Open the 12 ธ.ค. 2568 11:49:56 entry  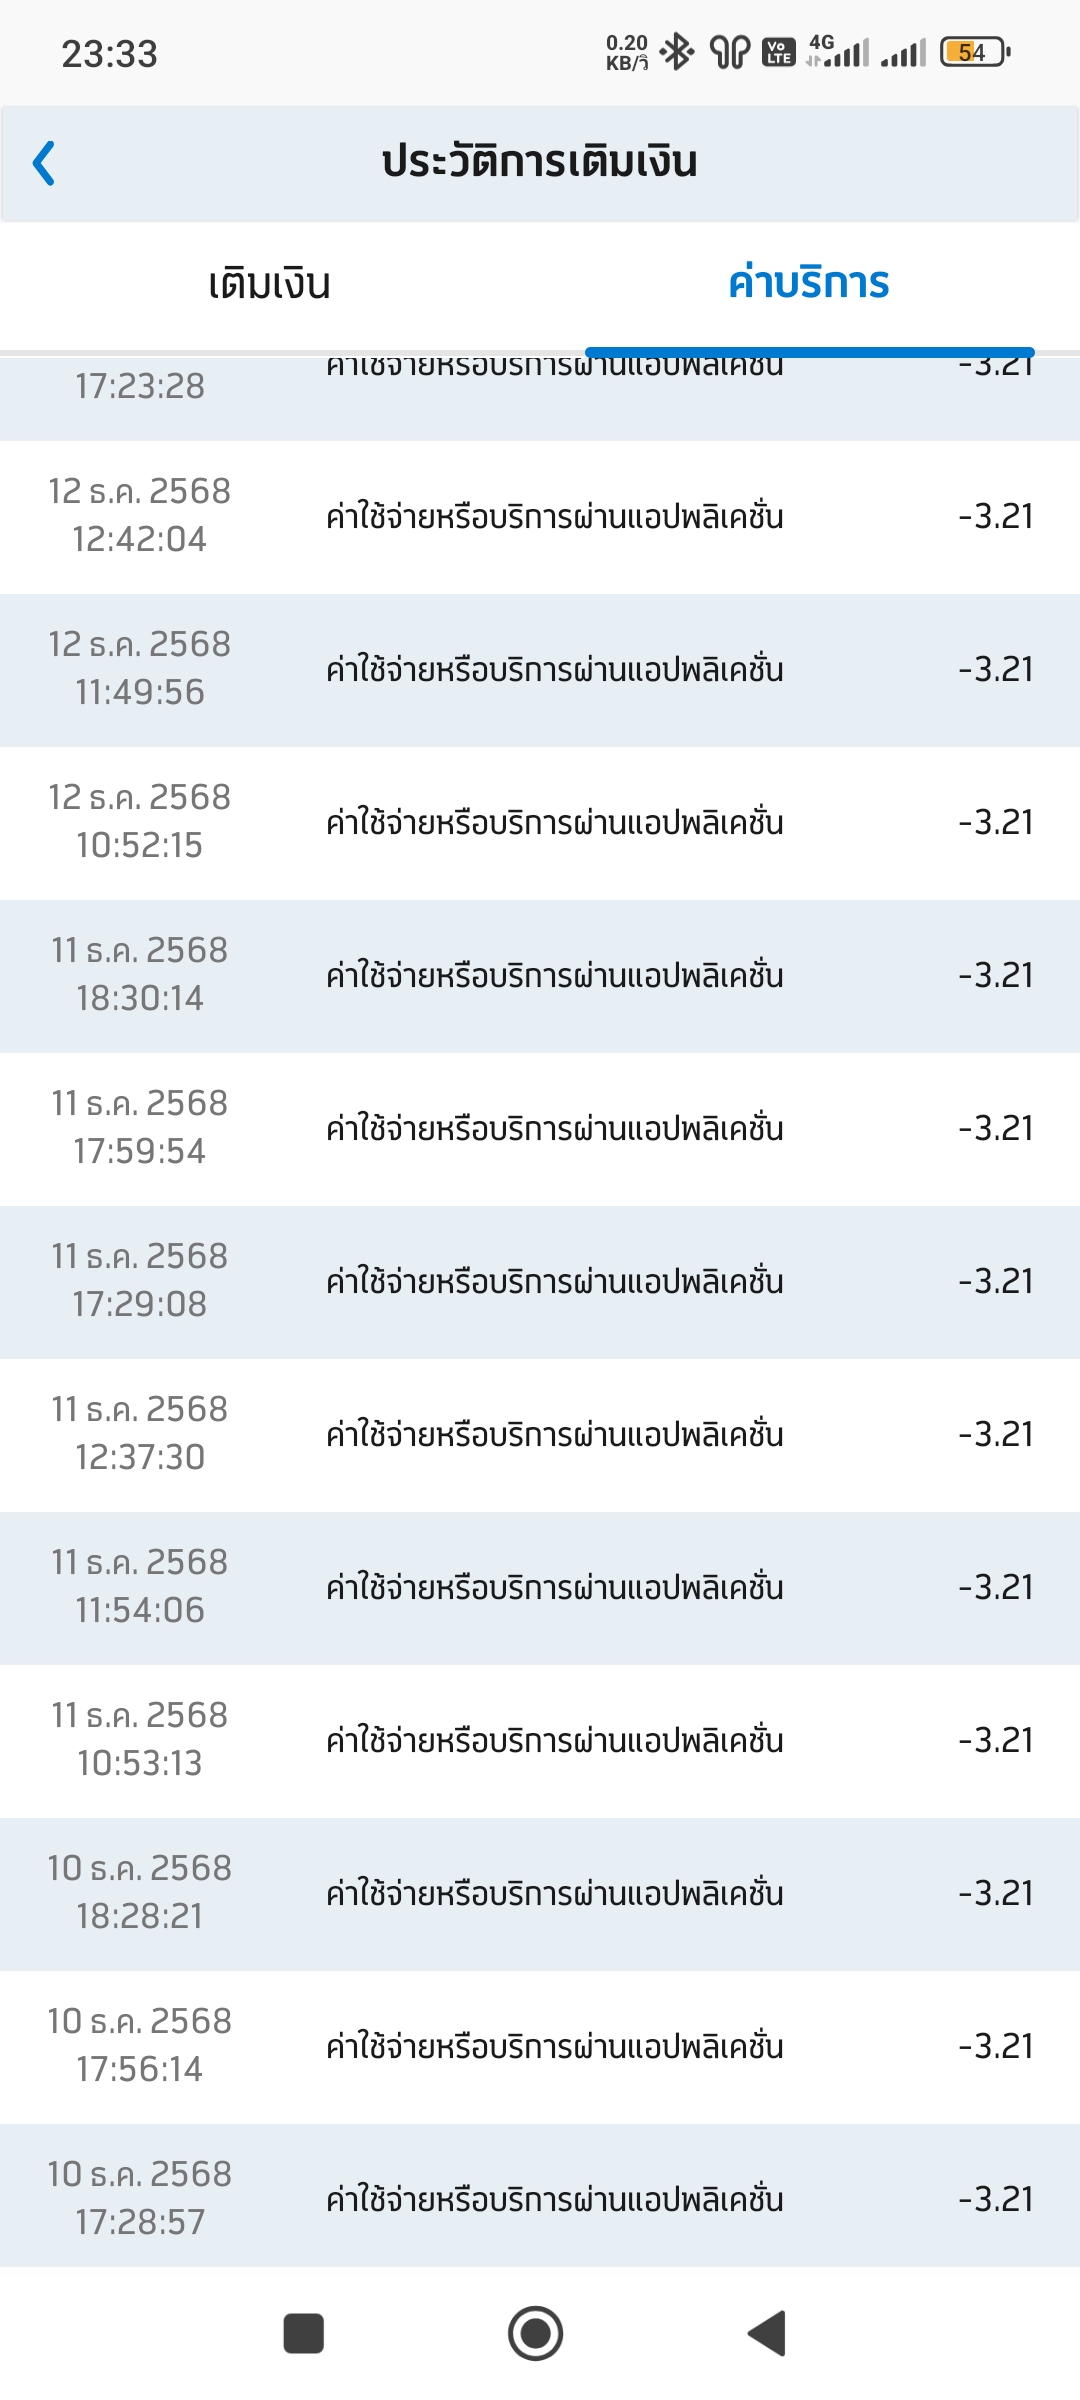tap(540, 670)
